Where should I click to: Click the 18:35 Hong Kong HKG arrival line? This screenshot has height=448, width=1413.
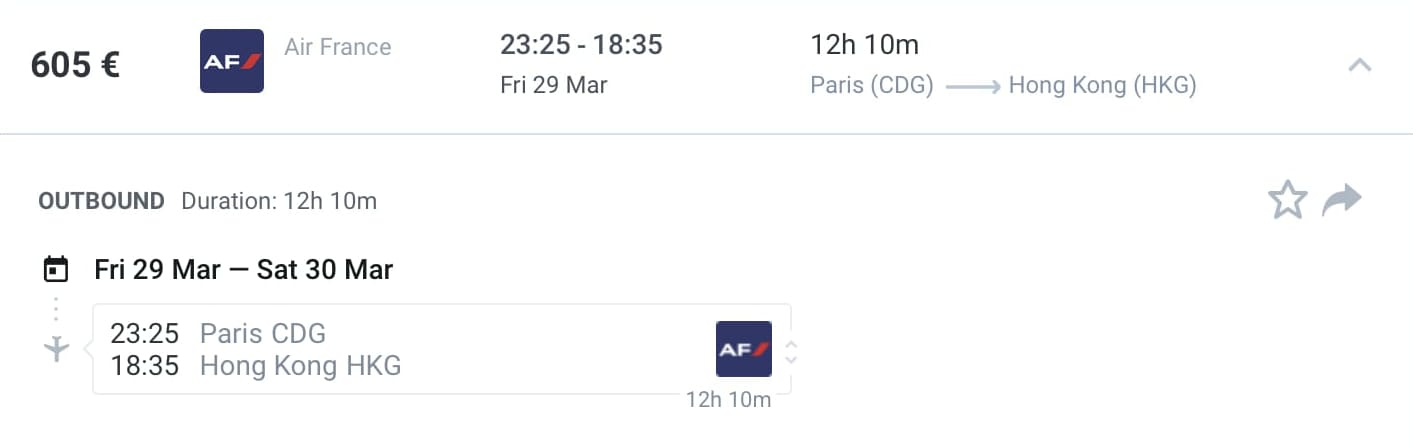tap(255, 366)
